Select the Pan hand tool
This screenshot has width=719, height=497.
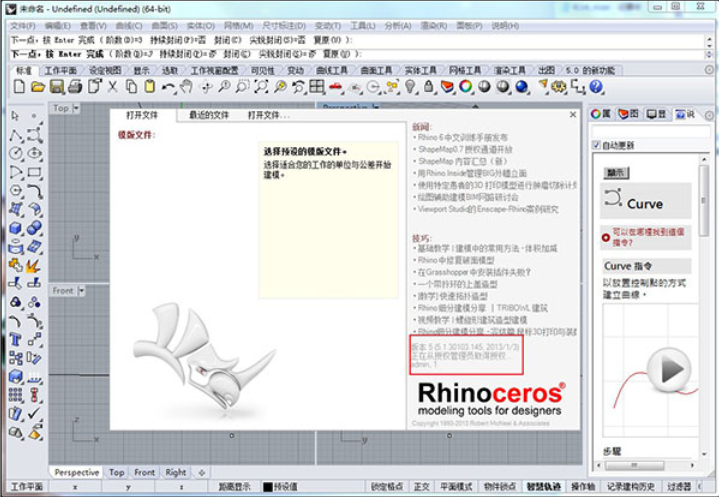pyautogui.click(x=186, y=88)
